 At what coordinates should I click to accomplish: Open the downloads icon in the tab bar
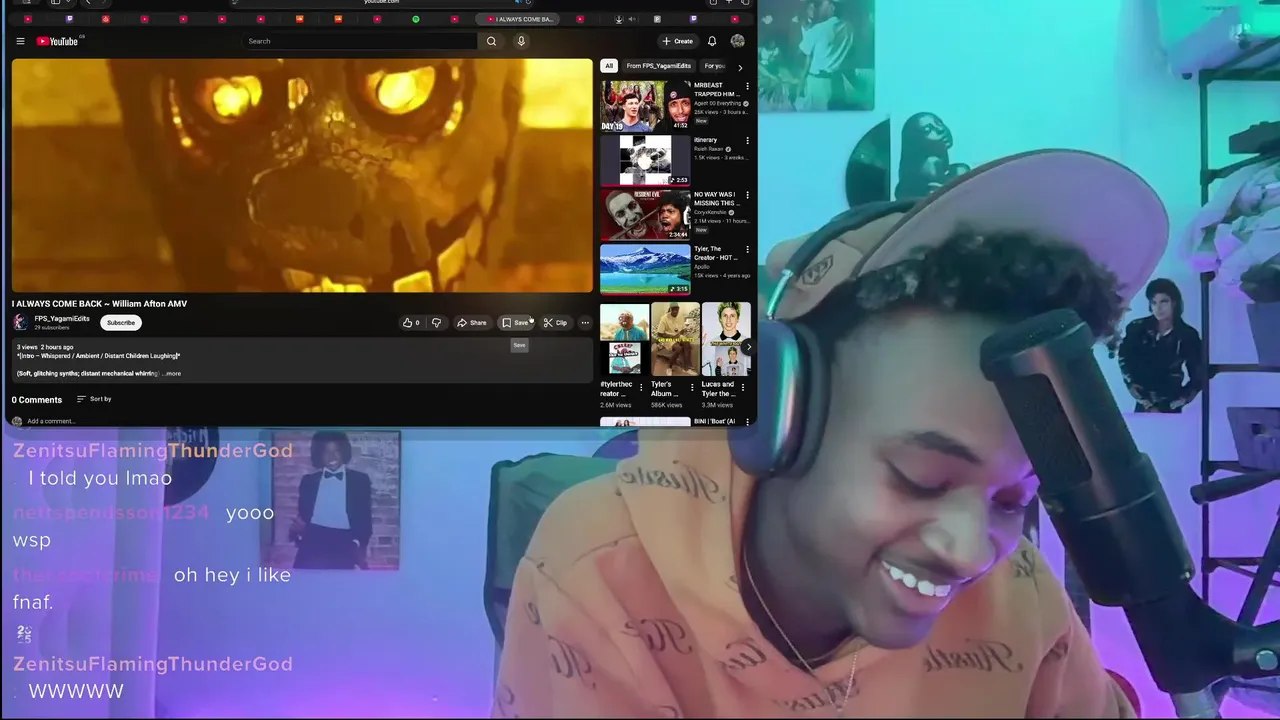(x=618, y=19)
